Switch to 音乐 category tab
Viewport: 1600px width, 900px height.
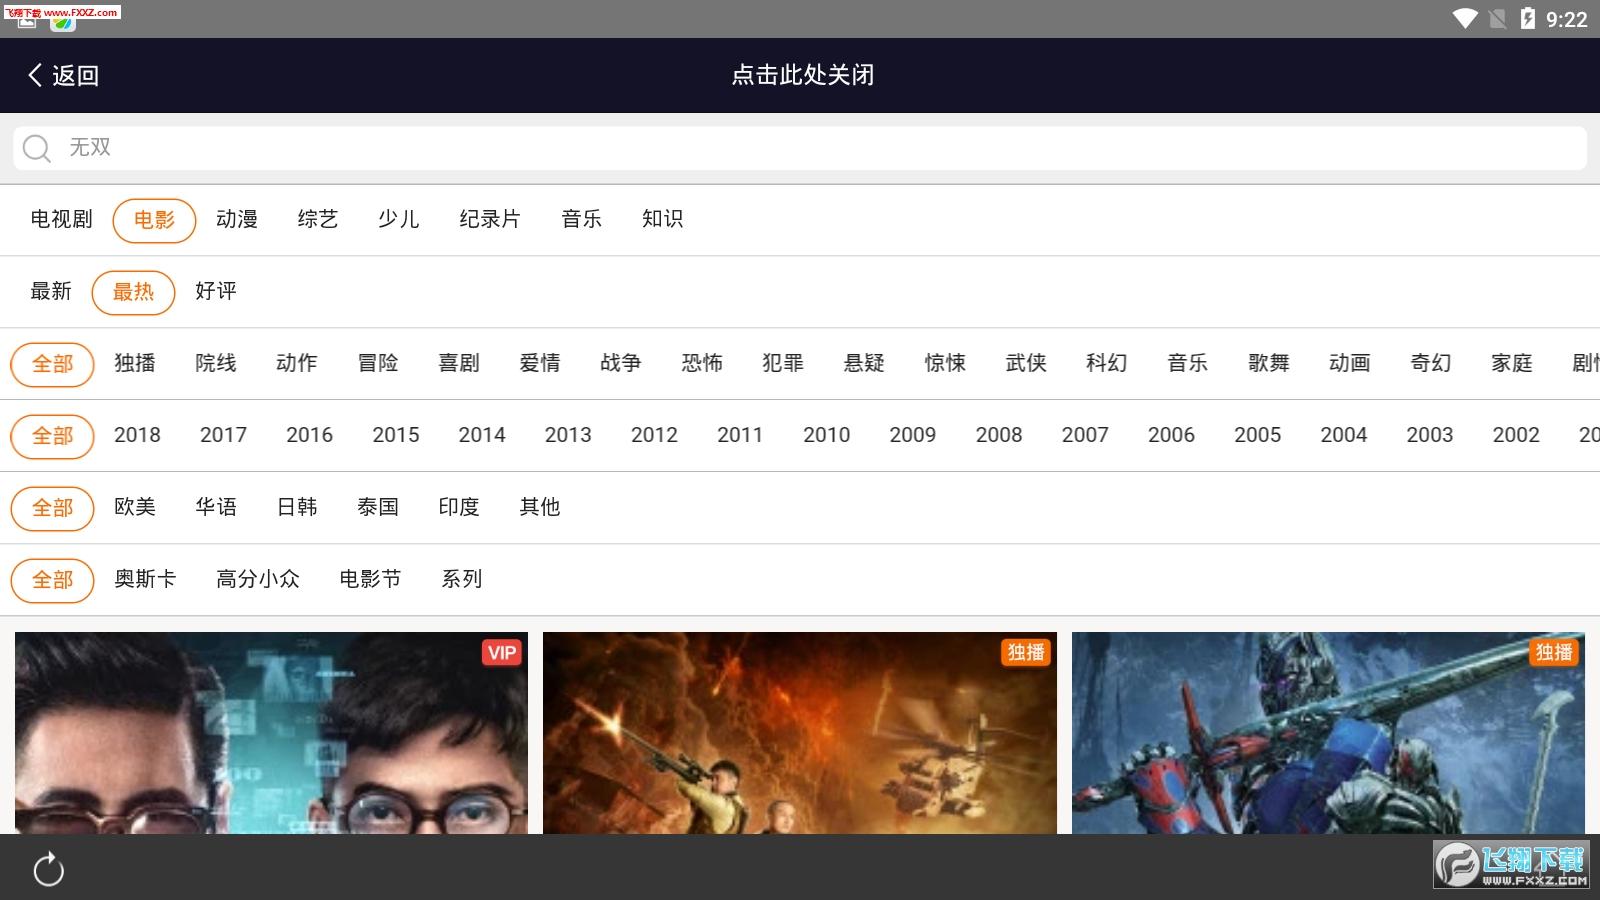[581, 219]
